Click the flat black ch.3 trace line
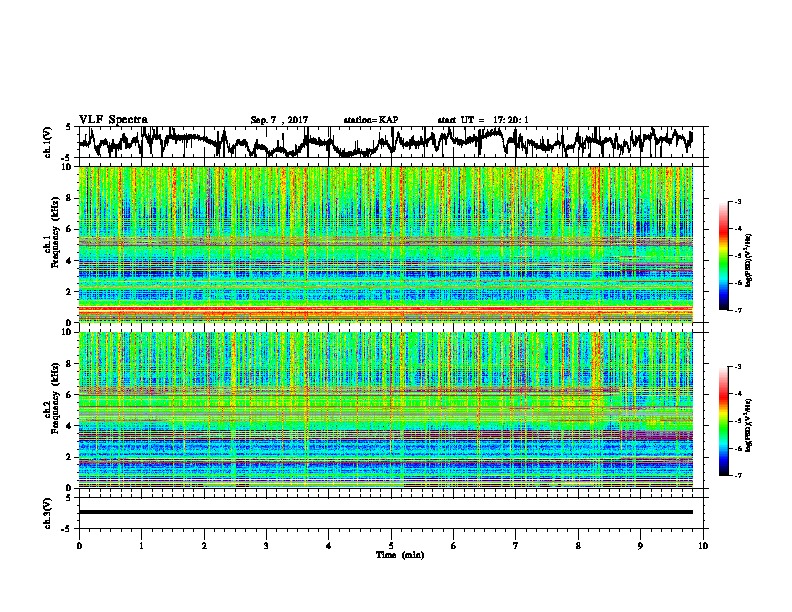Screen dimensions: 792x612 click(x=386, y=512)
